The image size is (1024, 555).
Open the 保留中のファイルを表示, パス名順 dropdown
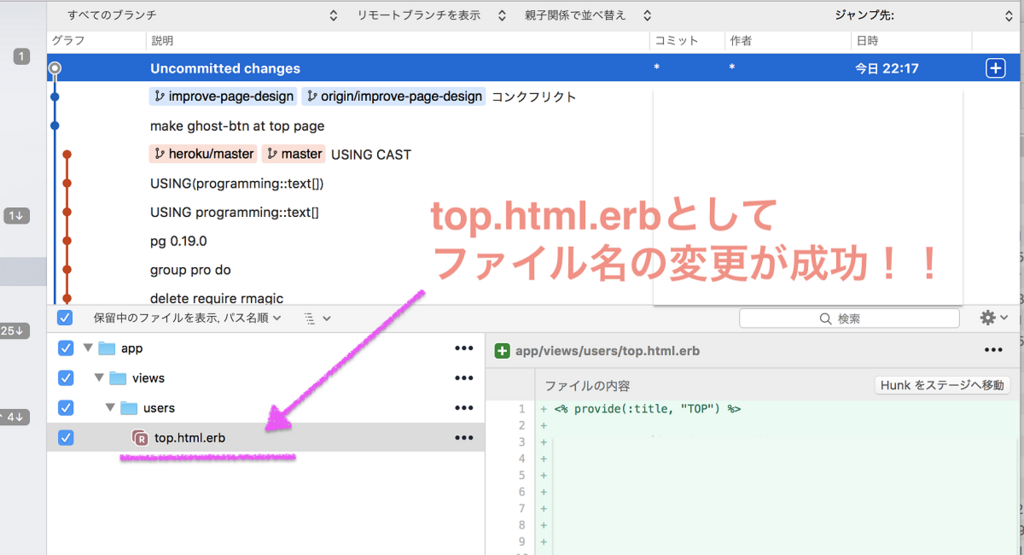tap(187, 318)
